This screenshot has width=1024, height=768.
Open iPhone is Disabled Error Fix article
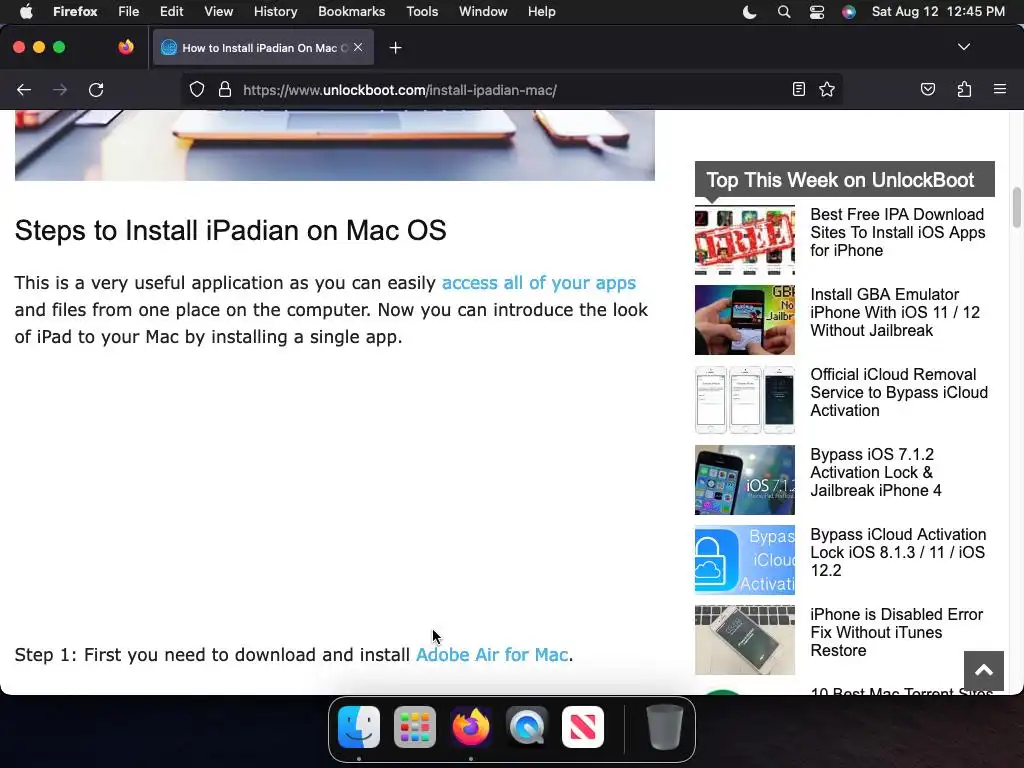896,632
